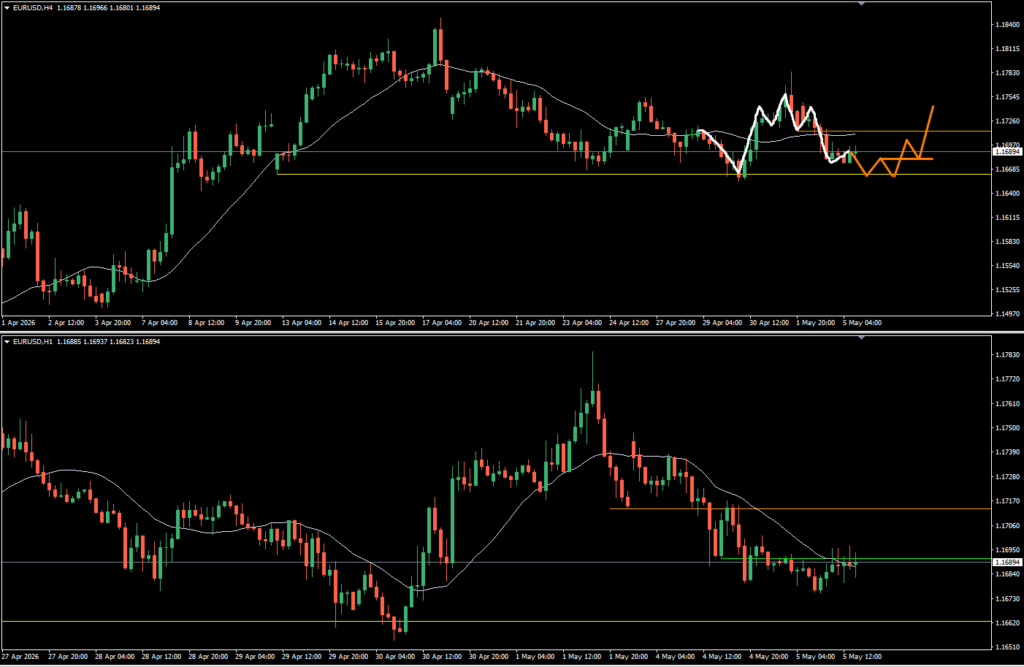Select the 1.16894 price label on H4 axis
The width and height of the screenshot is (1024, 667).
pos(1008,152)
